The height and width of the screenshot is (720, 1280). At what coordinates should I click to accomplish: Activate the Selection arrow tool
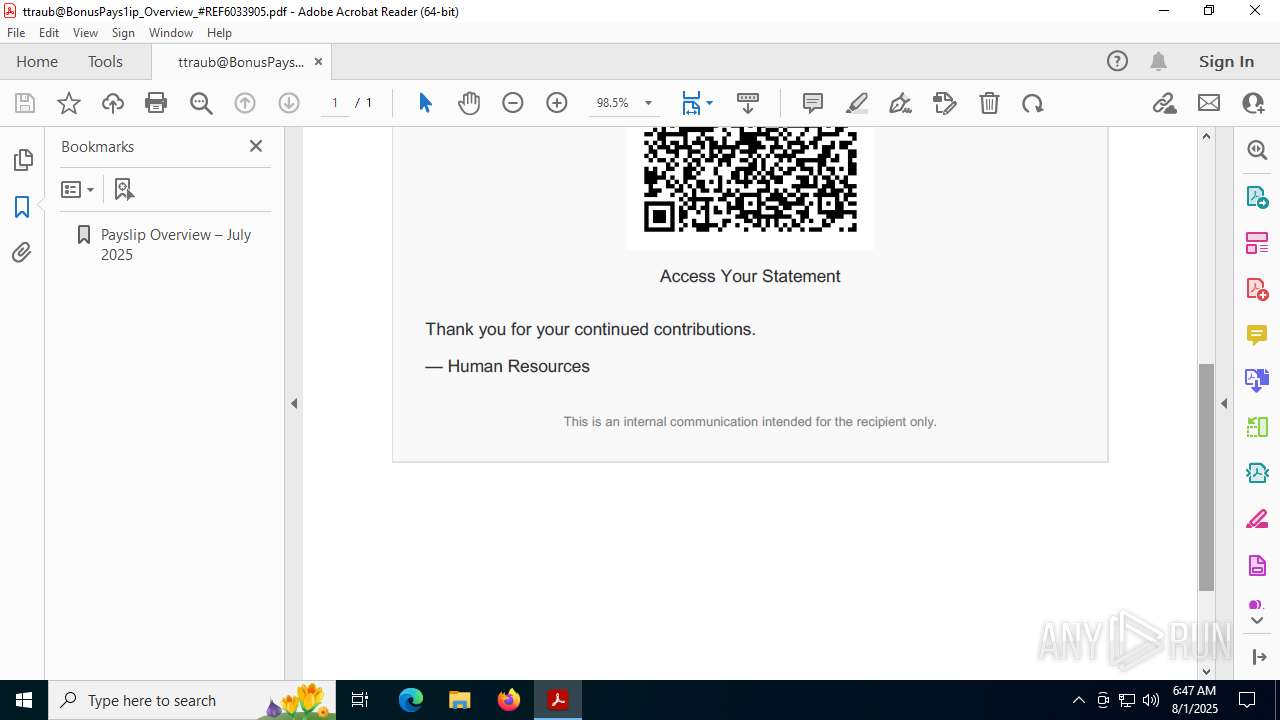pyautogui.click(x=425, y=103)
